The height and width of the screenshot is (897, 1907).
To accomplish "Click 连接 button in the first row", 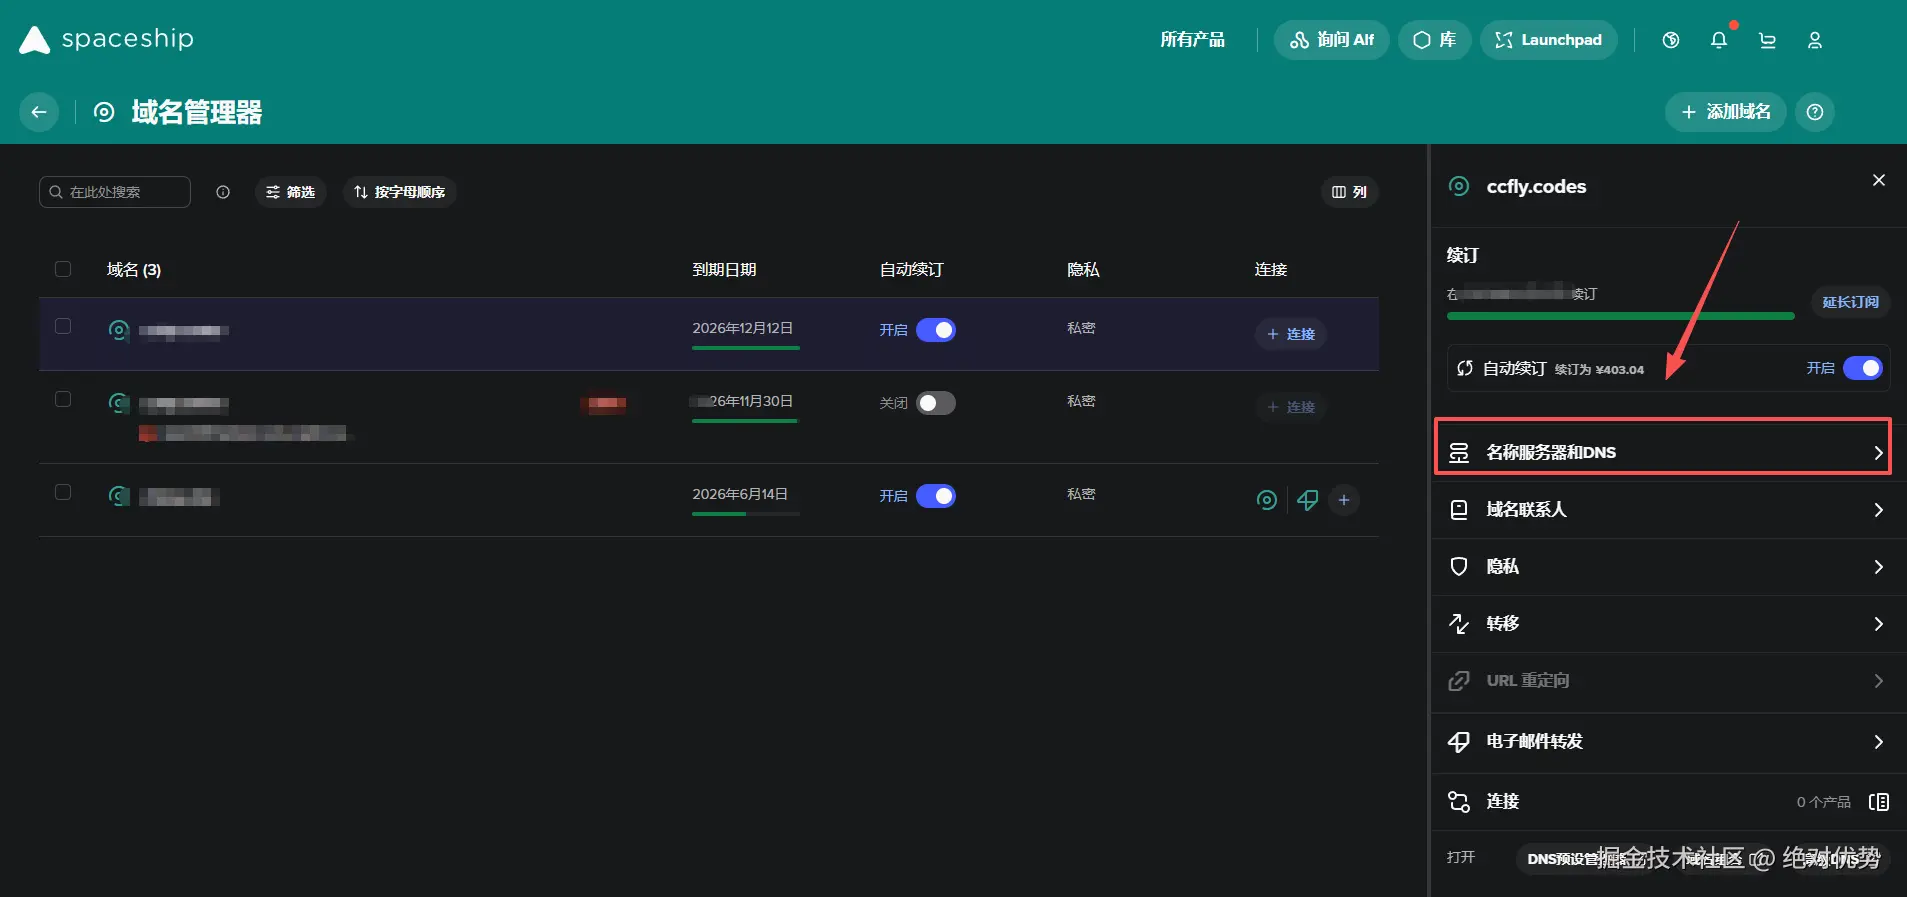I will [x=1290, y=334].
